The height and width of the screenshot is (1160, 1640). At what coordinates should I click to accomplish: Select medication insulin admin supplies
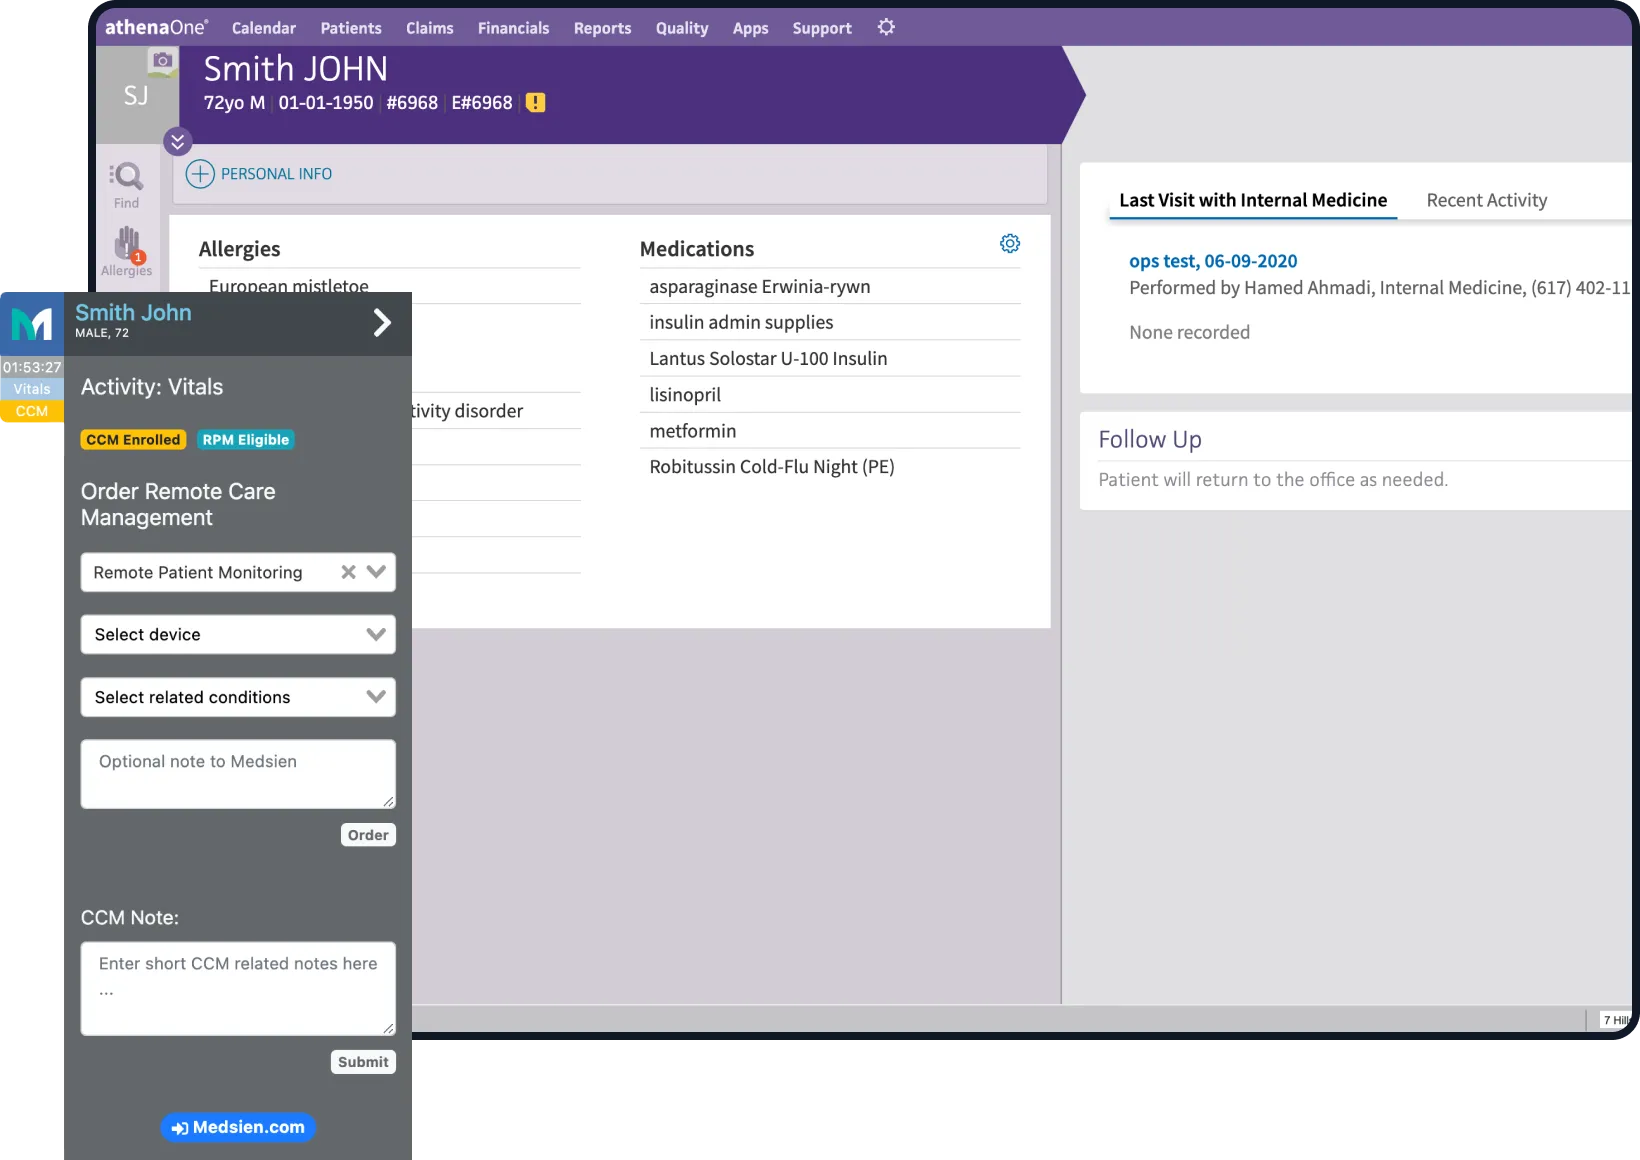741,322
